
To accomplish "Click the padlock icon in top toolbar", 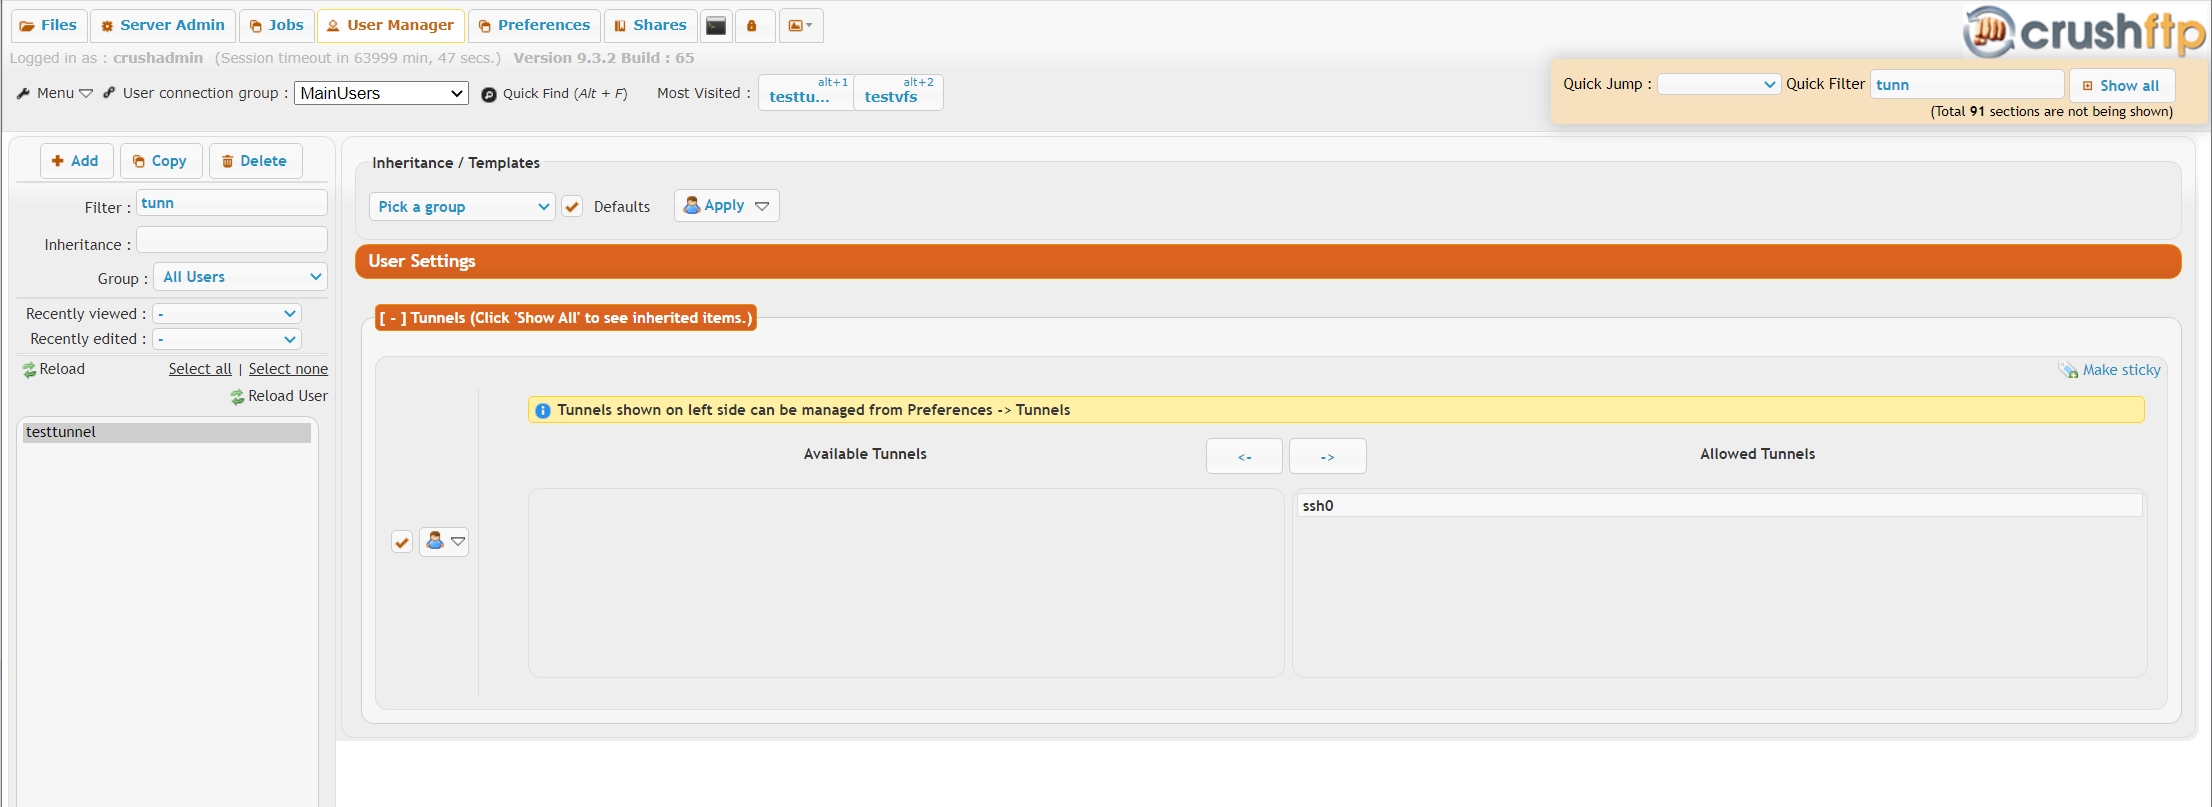I will coord(753,26).
